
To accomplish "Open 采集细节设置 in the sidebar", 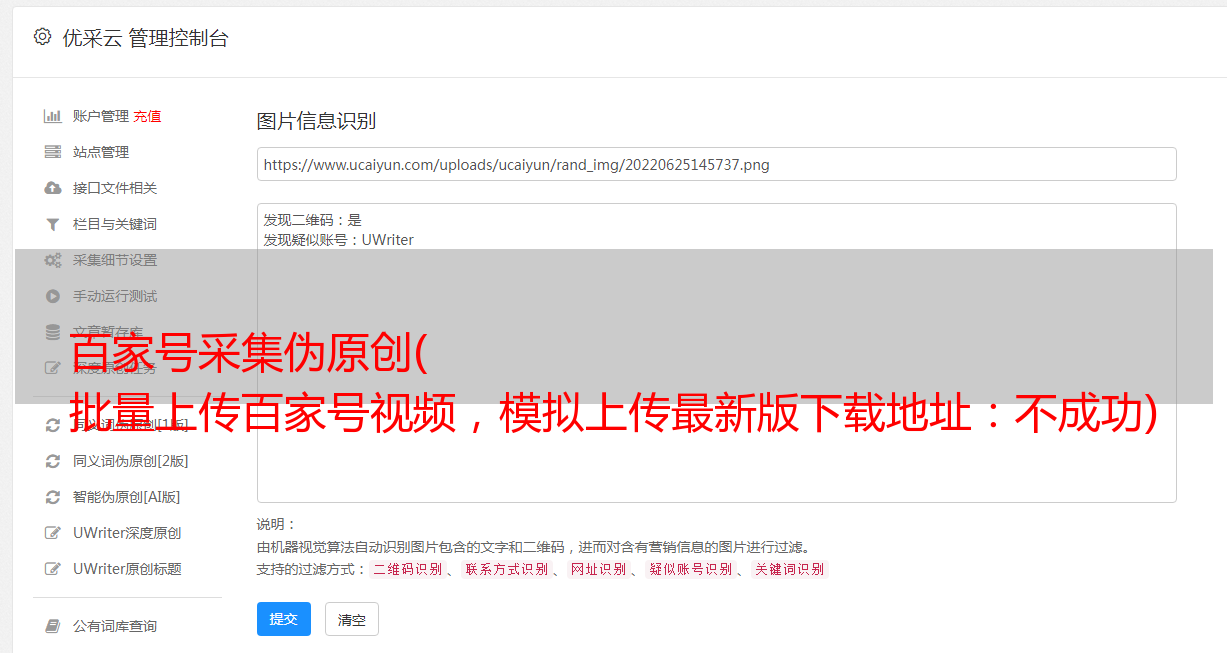I will 115,260.
